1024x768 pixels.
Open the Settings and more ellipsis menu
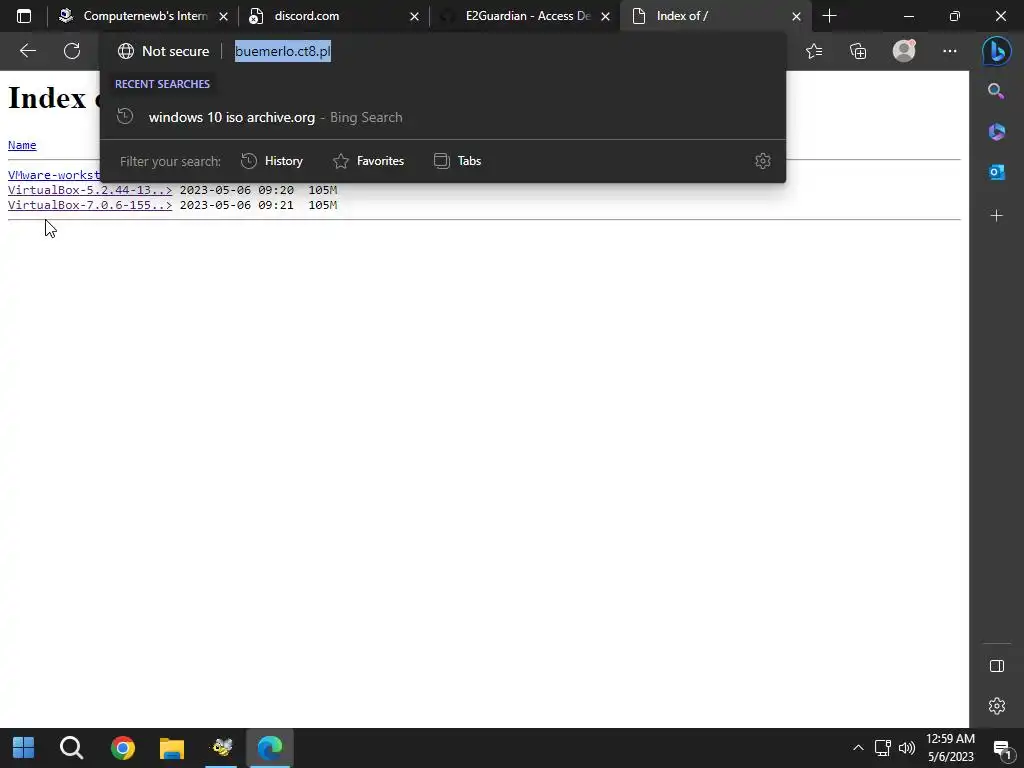tap(950, 51)
